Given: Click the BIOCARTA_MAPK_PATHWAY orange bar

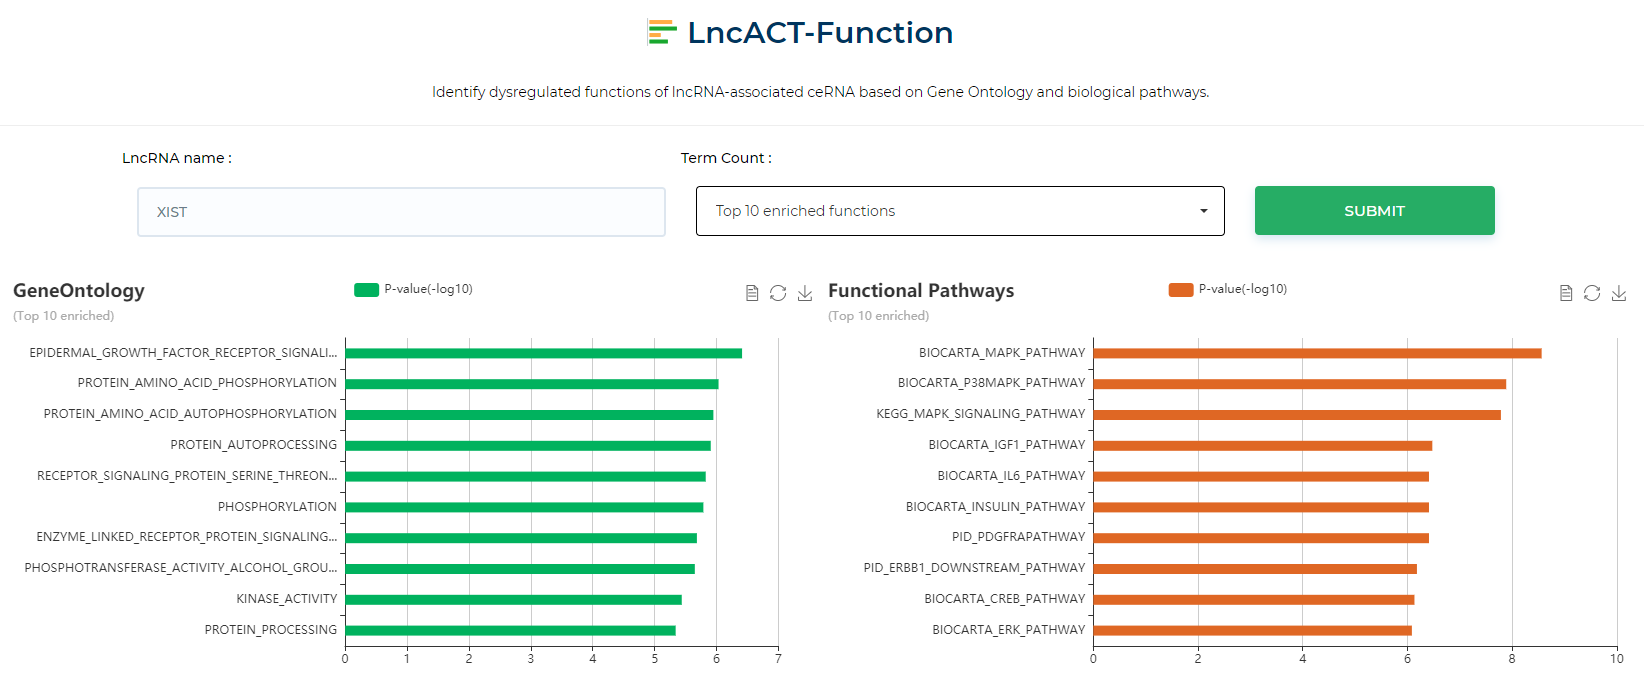Looking at the screenshot, I should (x=1316, y=353).
